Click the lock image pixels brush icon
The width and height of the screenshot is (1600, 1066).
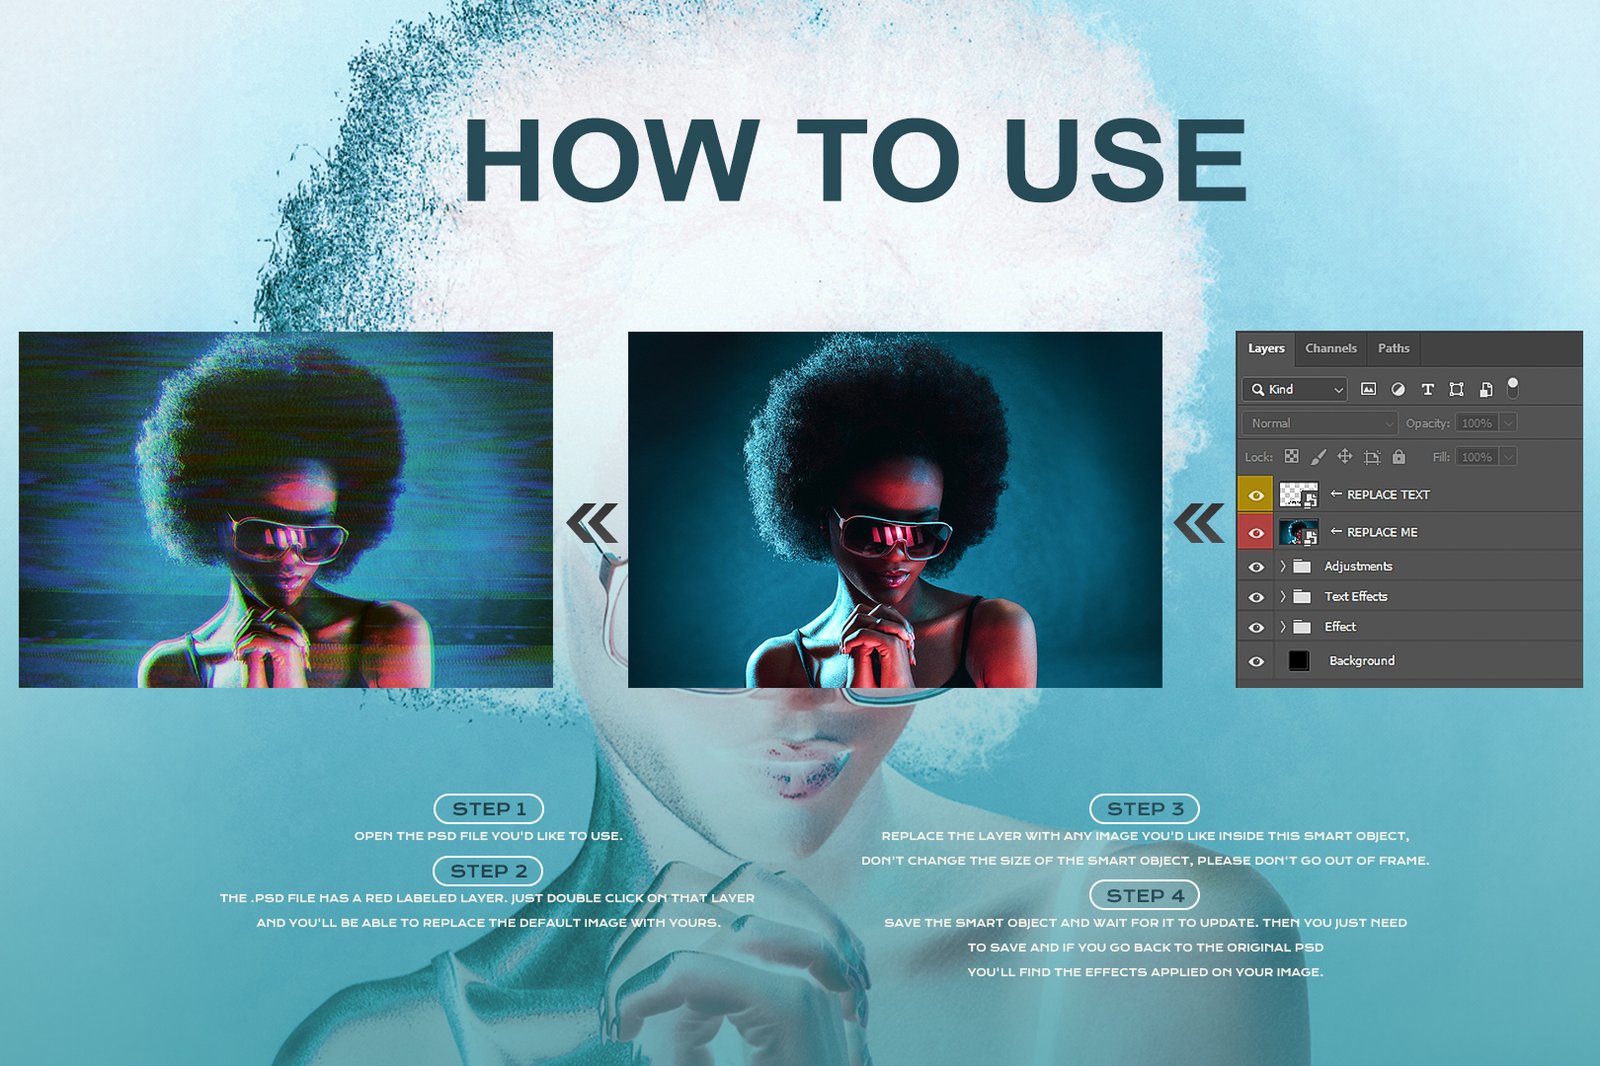(1318, 457)
